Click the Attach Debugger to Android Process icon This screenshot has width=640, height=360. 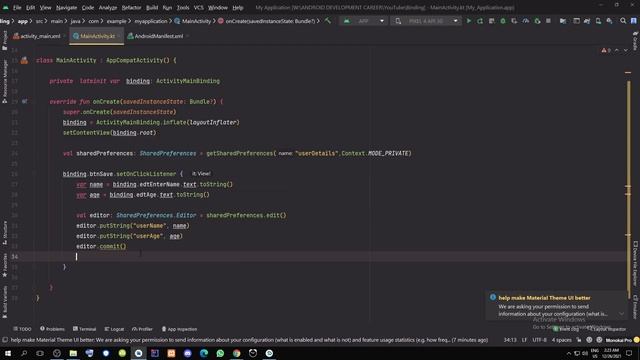point(537,21)
